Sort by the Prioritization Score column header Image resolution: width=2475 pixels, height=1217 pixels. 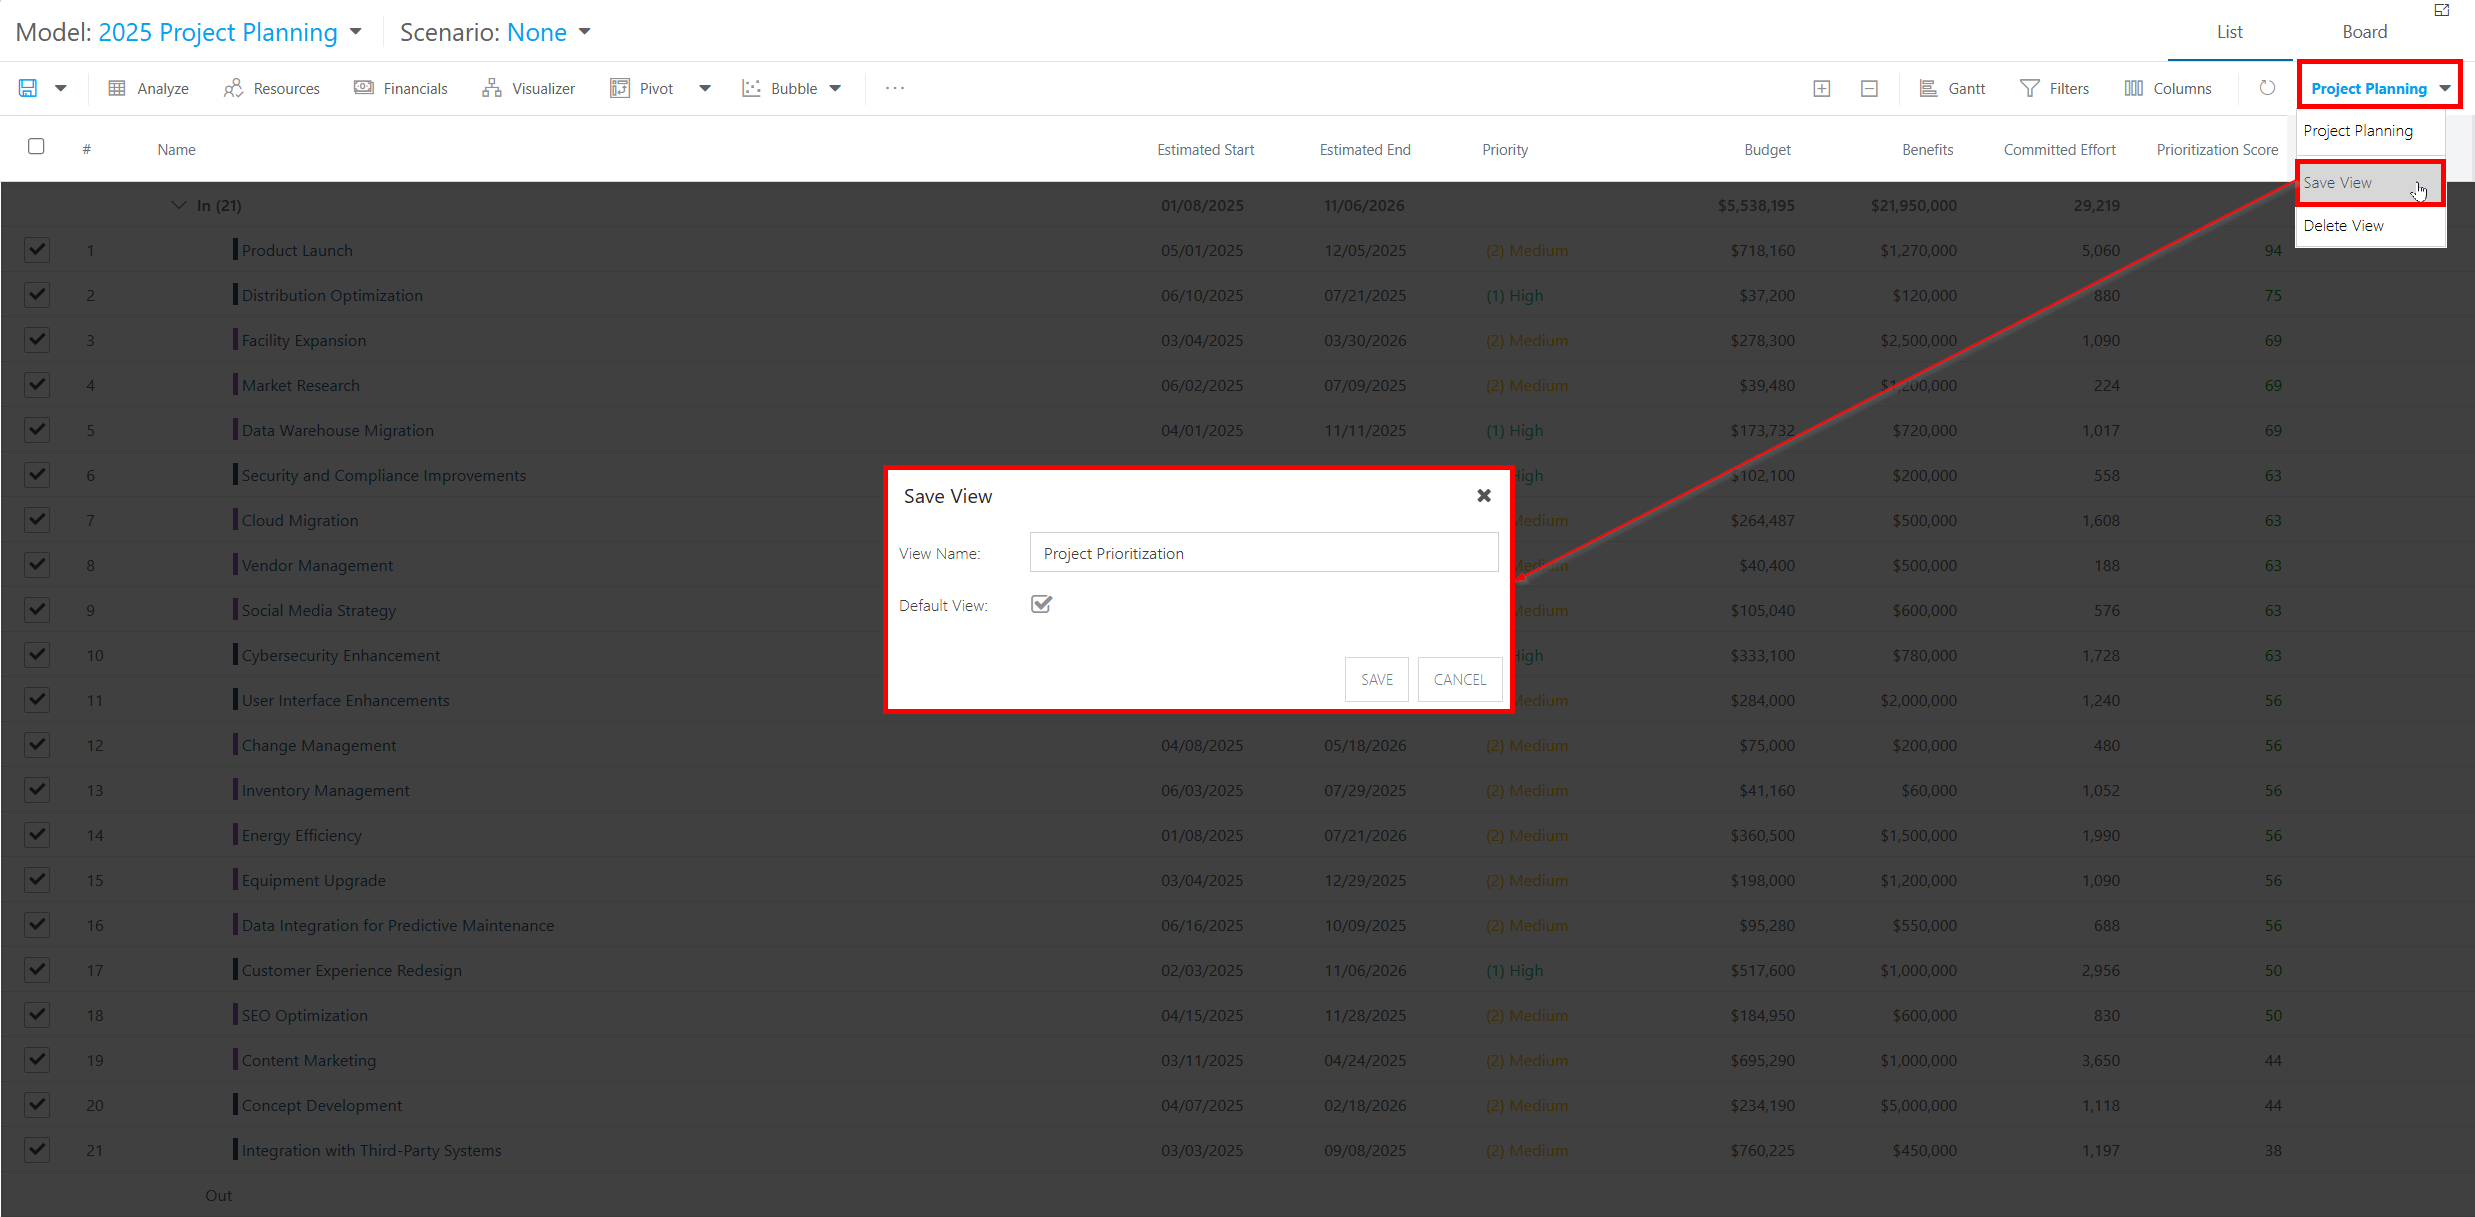[2217, 150]
